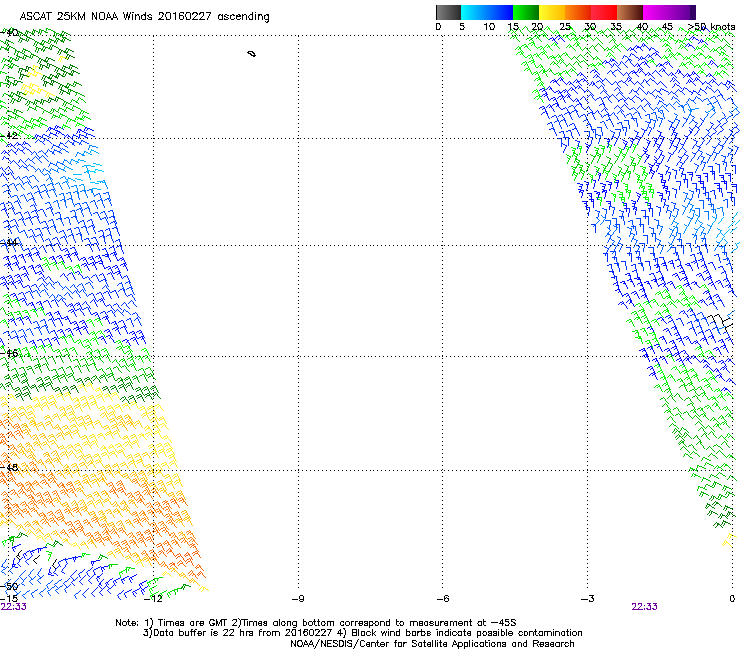The image size is (740, 650).
Task: Click the -6 longitude axis label
Action: coord(442,599)
